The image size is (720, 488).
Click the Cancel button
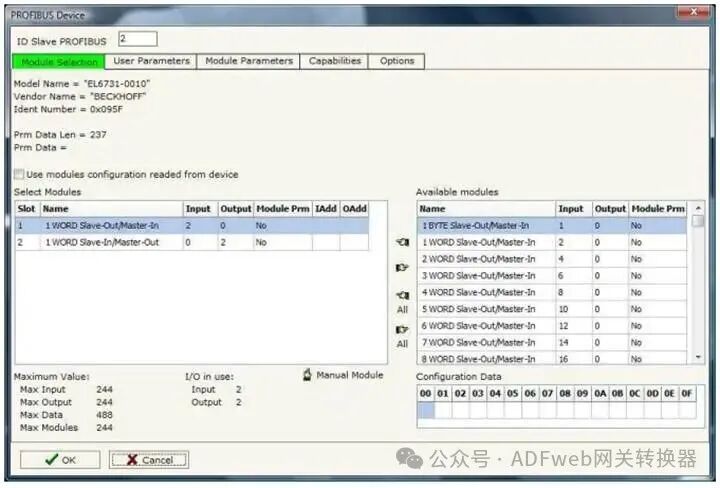point(149,460)
